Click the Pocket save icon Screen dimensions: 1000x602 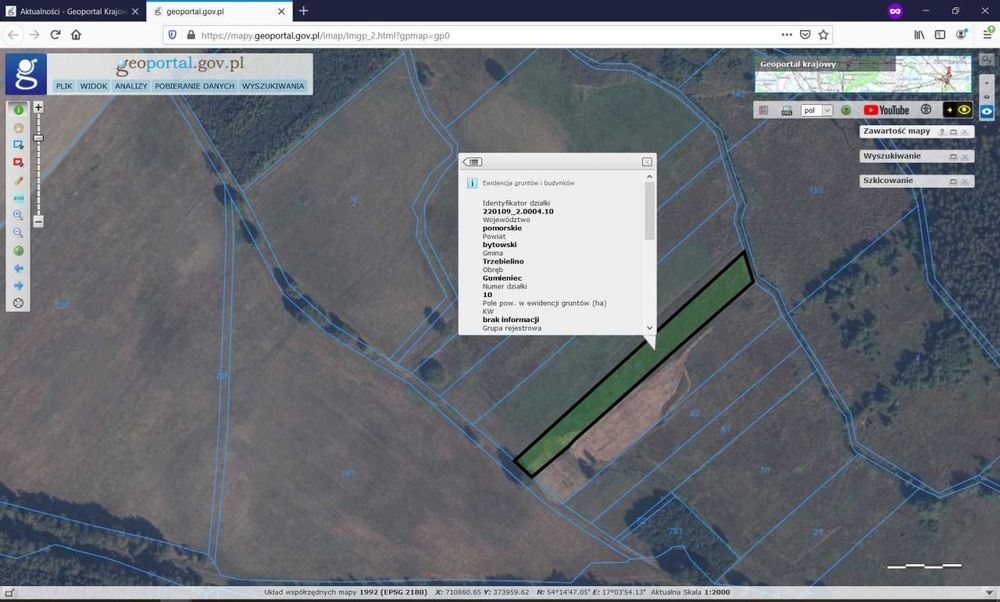805,35
